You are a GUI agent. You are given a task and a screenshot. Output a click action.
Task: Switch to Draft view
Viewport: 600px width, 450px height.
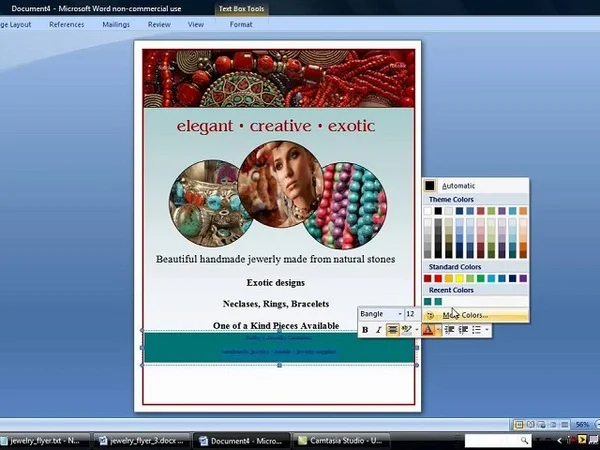(x=564, y=424)
